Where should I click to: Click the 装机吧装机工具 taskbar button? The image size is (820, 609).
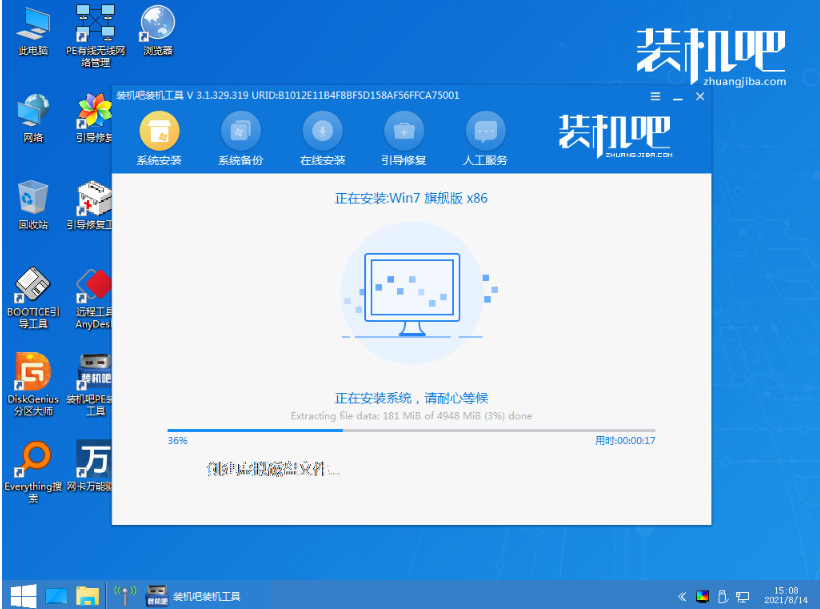(x=197, y=594)
